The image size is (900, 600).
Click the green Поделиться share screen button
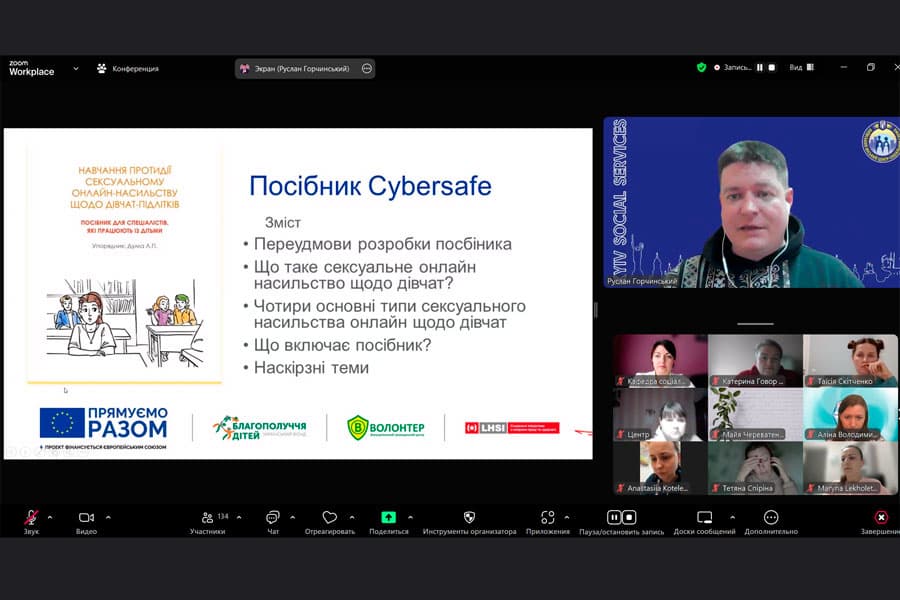point(388,517)
